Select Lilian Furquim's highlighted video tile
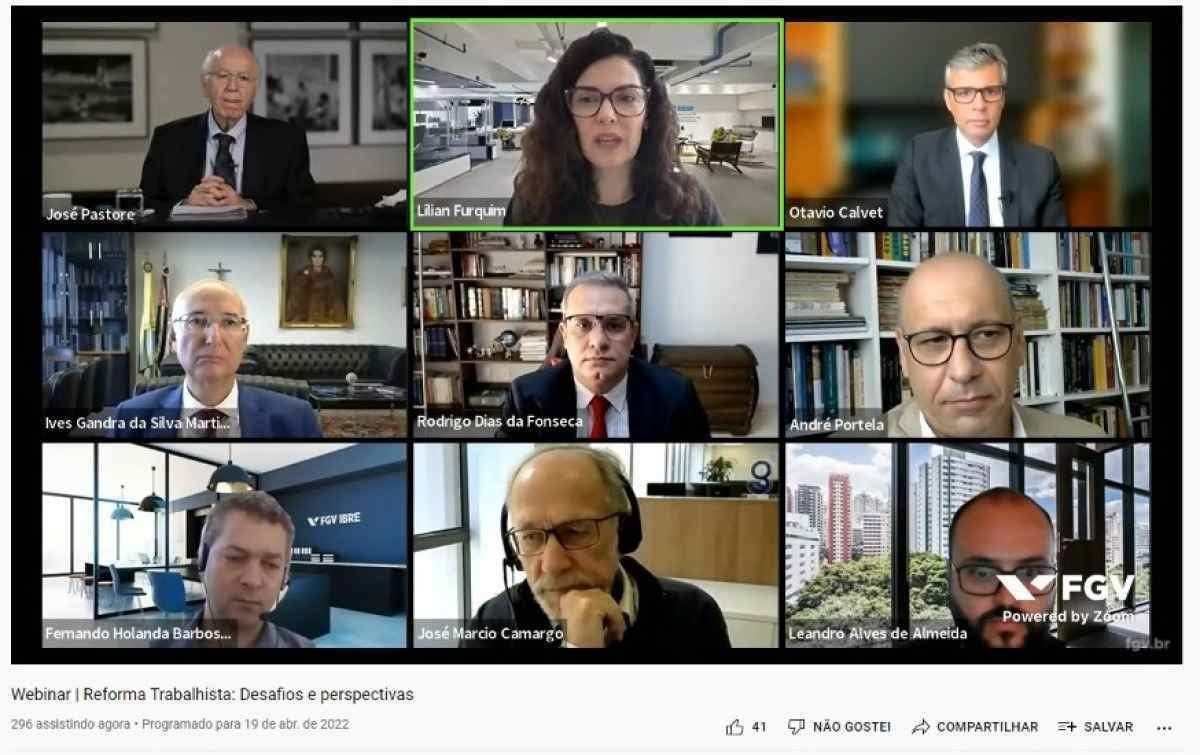 [x=596, y=124]
